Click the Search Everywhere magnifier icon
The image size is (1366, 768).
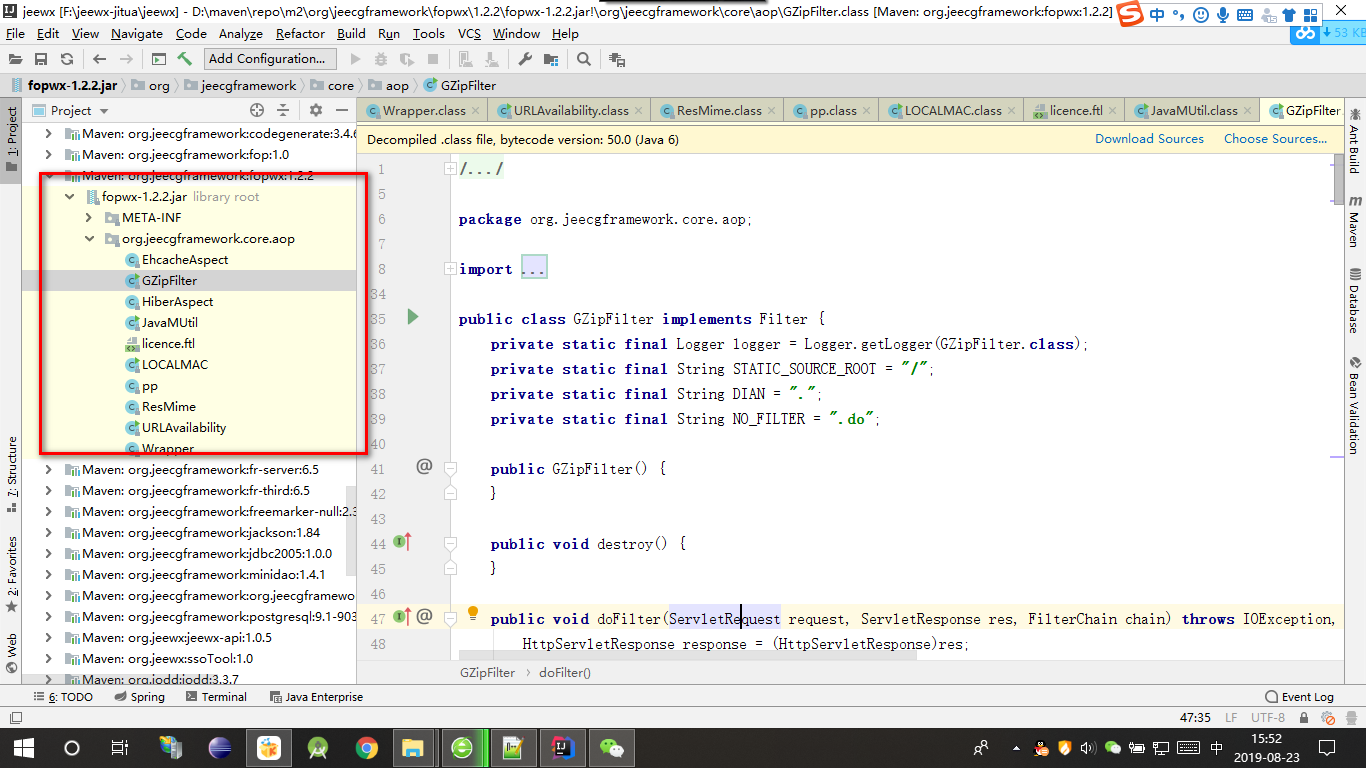tap(584, 59)
